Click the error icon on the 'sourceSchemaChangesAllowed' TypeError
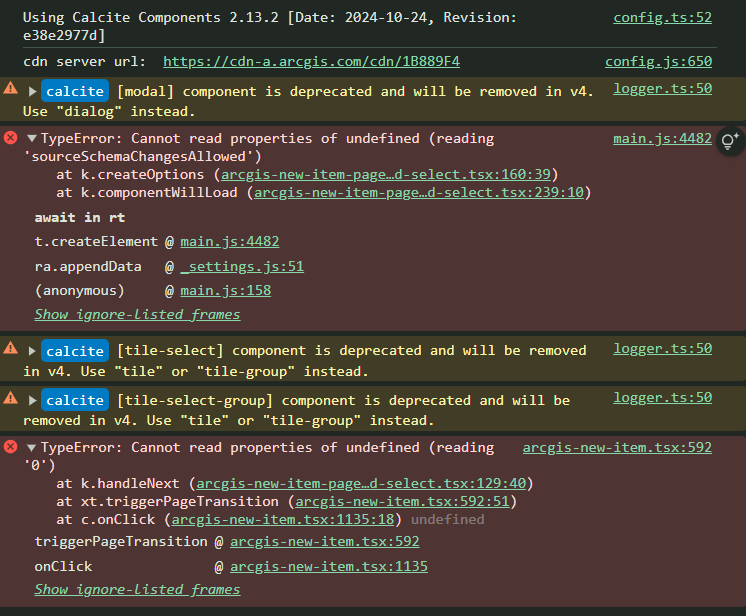The height and width of the screenshot is (616, 746). coord(10,138)
